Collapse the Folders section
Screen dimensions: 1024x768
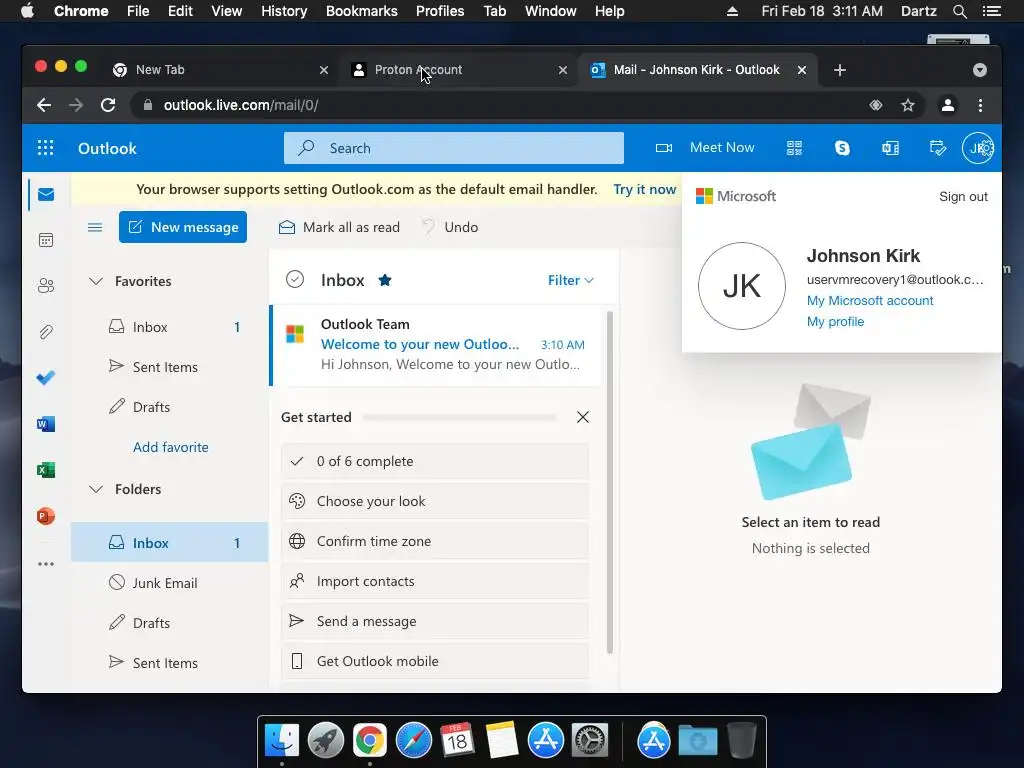click(x=96, y=489)
